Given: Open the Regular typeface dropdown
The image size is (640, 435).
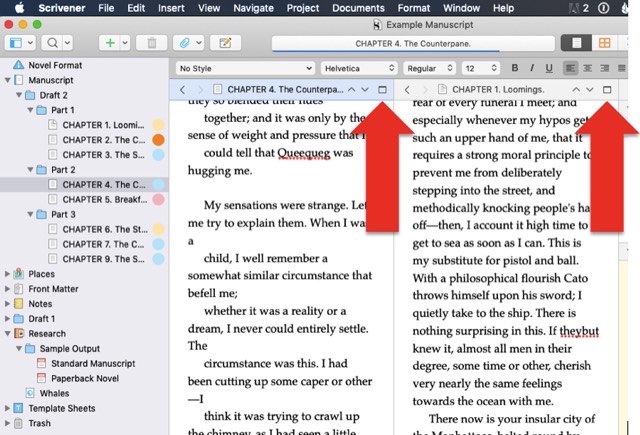Looking at the screenshot, I should [430, 68].
